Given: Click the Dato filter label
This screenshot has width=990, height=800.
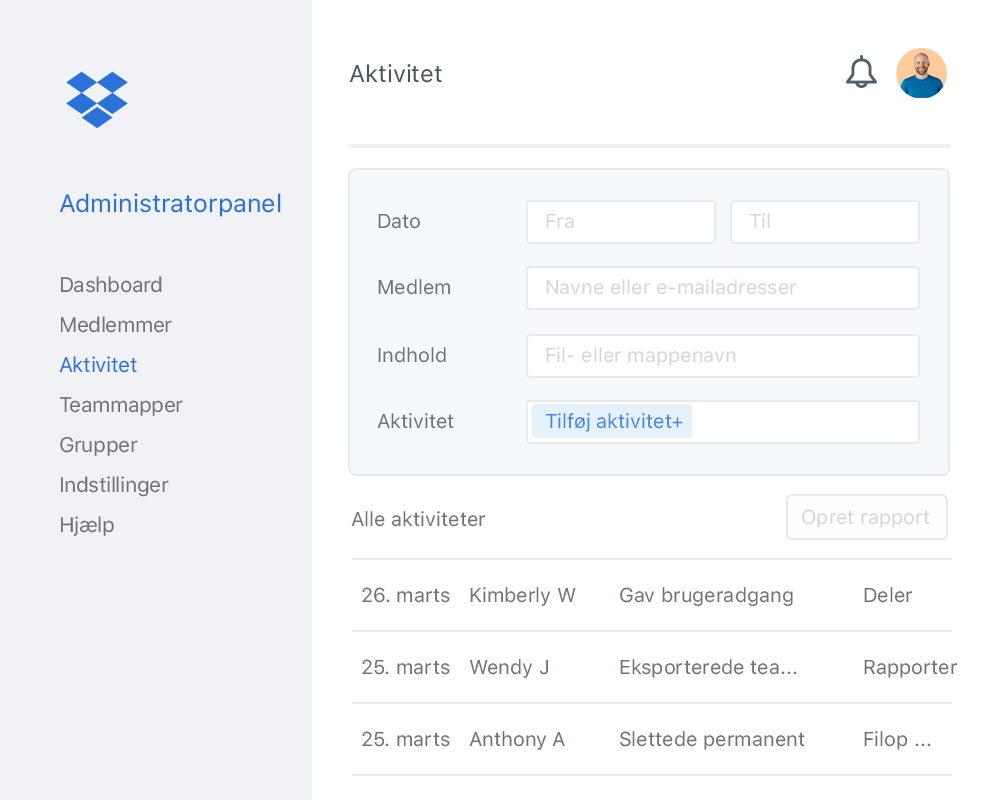Looking at the screenshot, I should point(398,222).
